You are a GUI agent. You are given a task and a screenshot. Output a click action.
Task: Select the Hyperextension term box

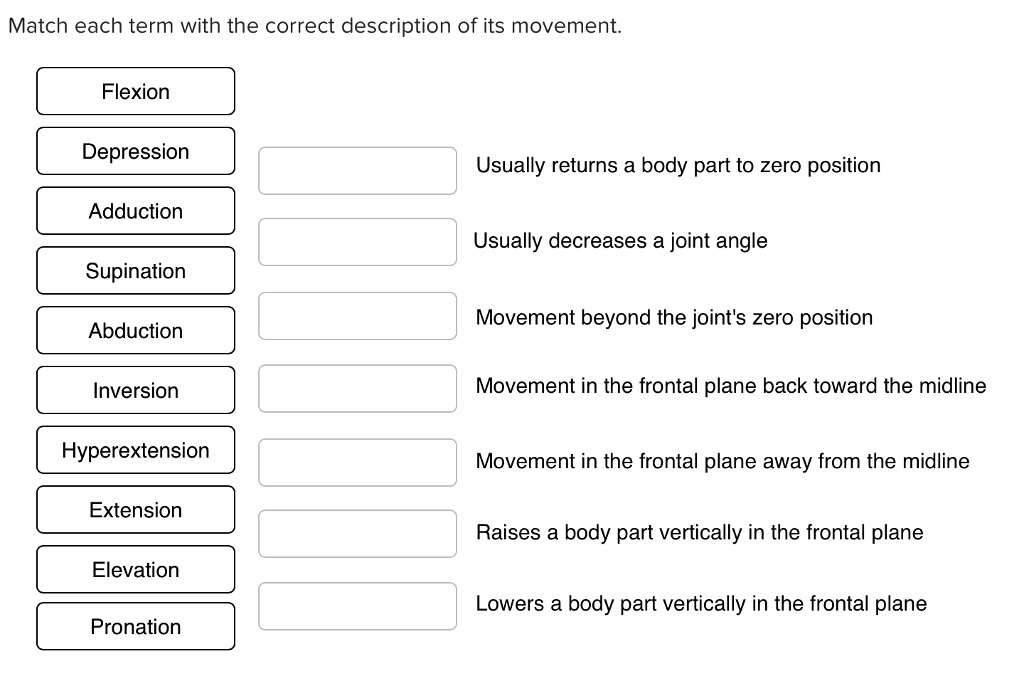point(136,451)
